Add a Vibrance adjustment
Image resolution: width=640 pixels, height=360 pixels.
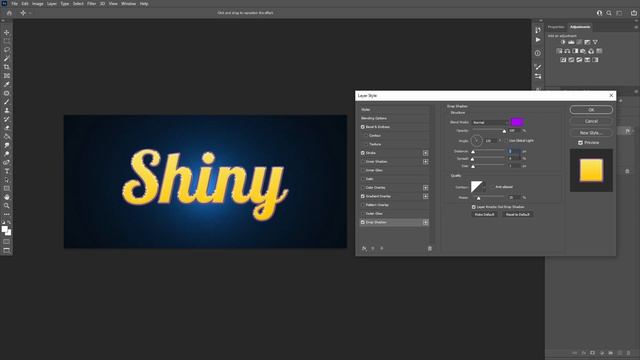595,42
